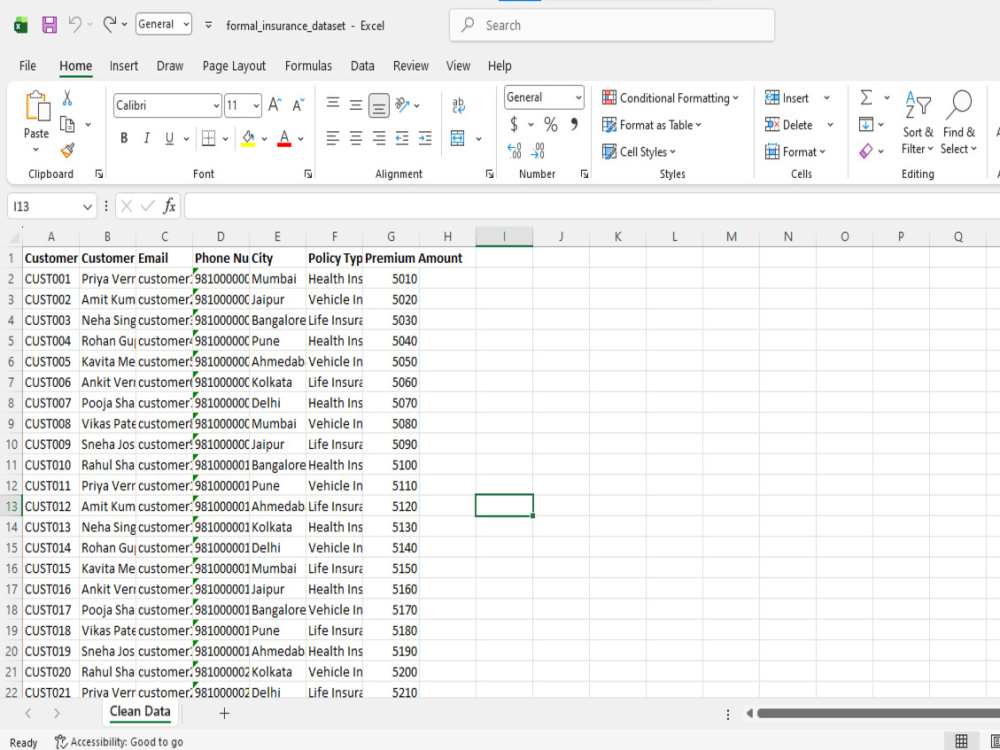Copy selection with the Copy icon

tap(67, 124)
